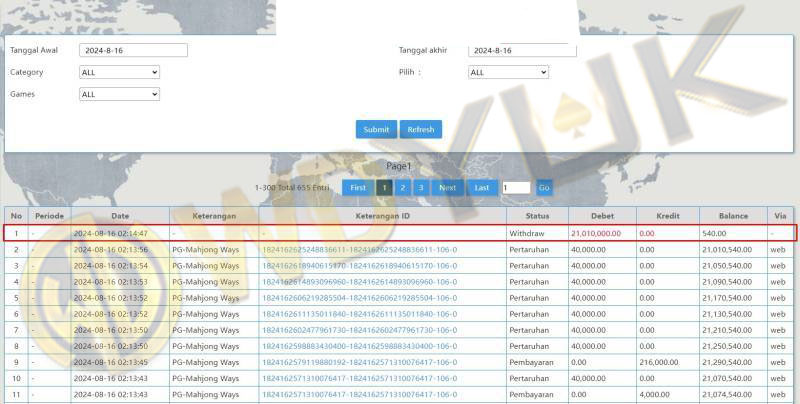The image size is (800, 404).
Task: Open the Category dropdown
Action: (119, 72)
